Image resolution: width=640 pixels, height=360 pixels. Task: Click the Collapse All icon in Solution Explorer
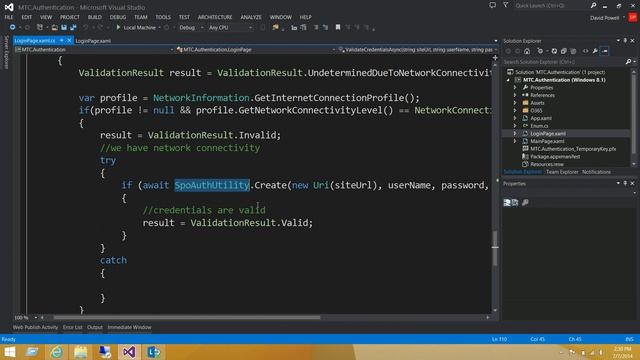564,51
